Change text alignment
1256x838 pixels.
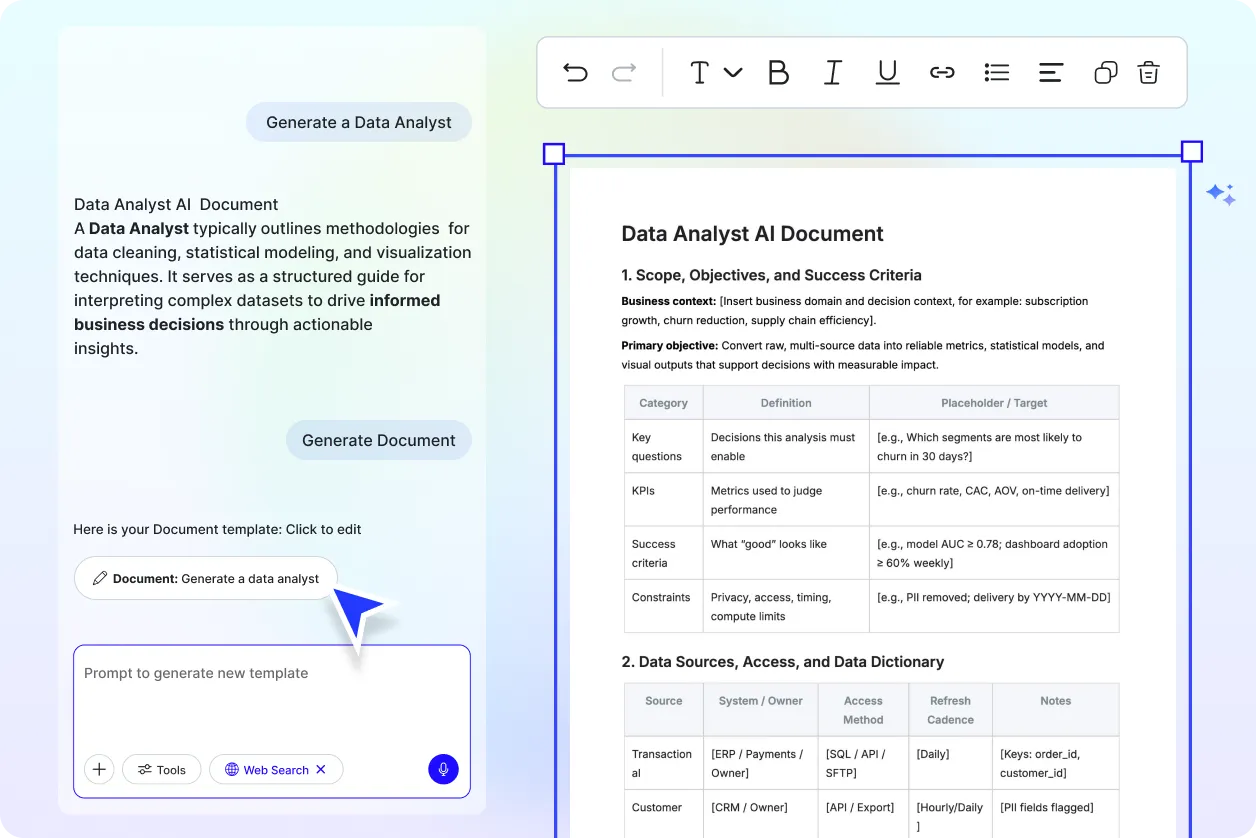coord(1050,71)
